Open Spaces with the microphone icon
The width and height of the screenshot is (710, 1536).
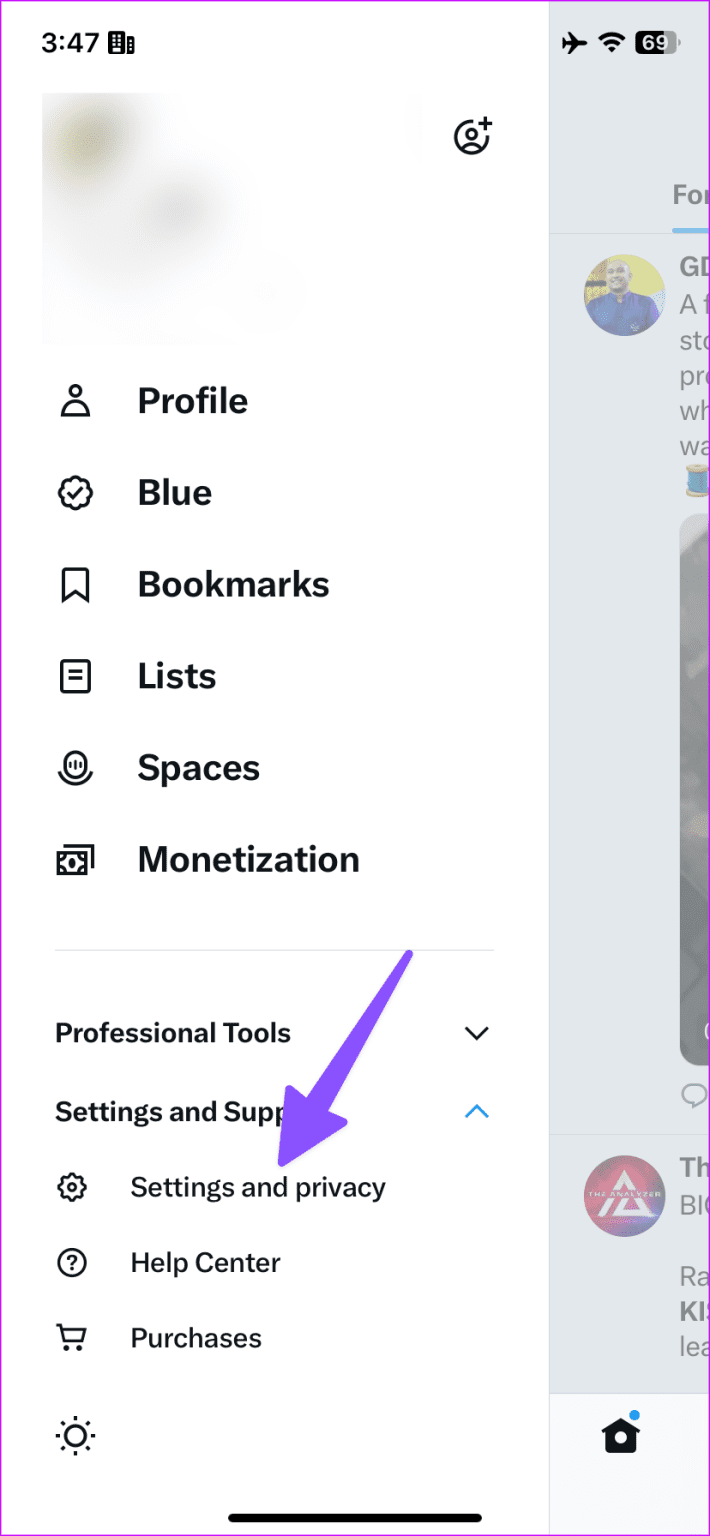75,767
